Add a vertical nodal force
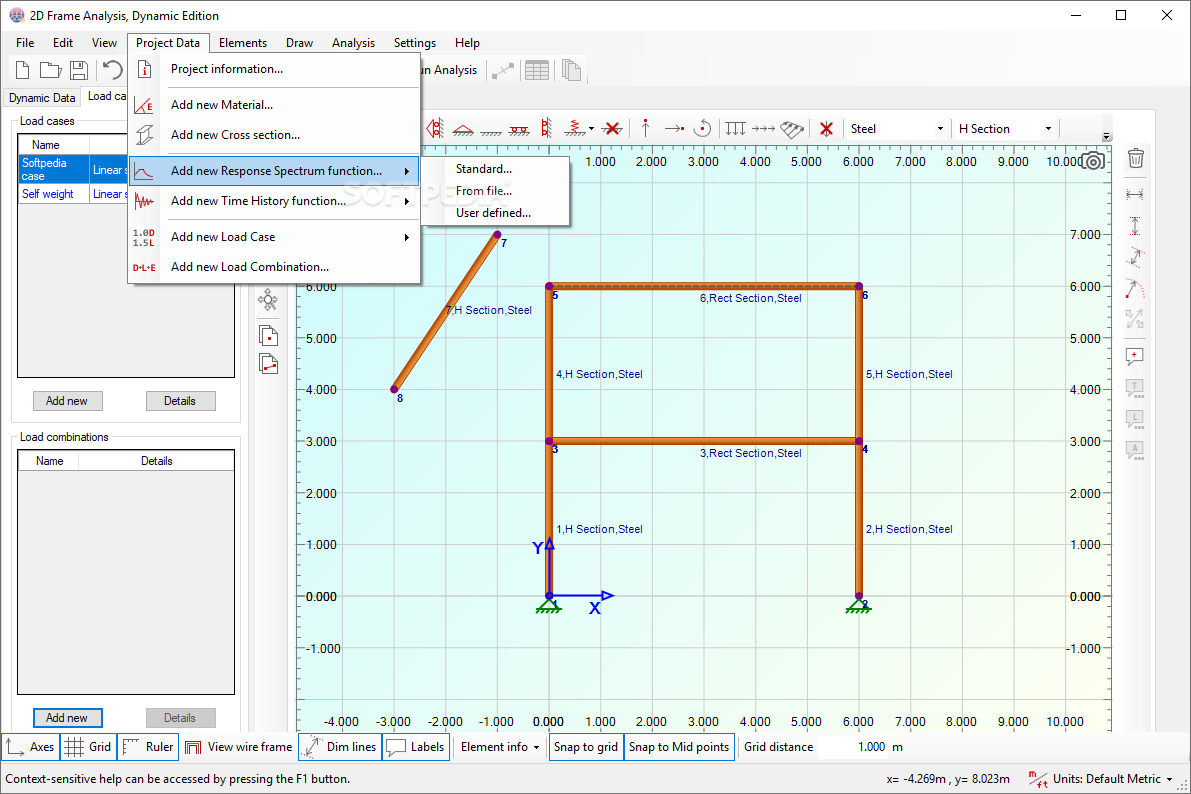The width and height of the screenshot is (1191, 794). 646,128
